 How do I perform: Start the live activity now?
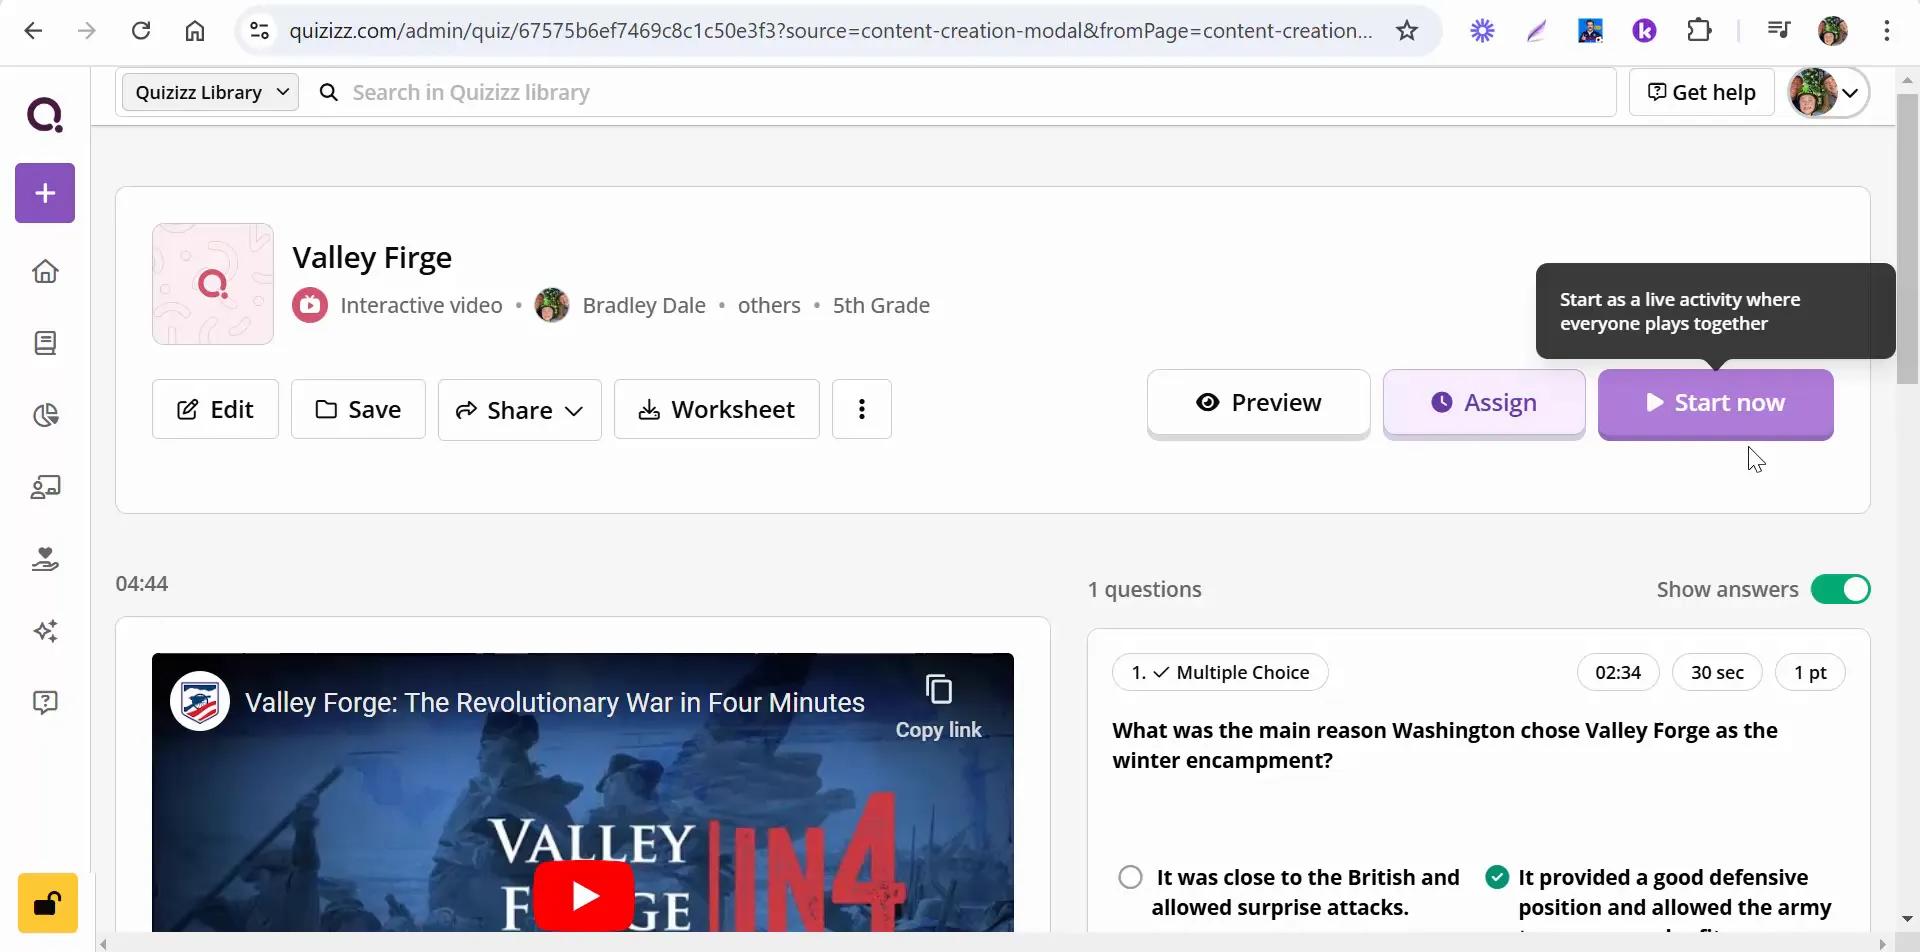pos(1716,403)
